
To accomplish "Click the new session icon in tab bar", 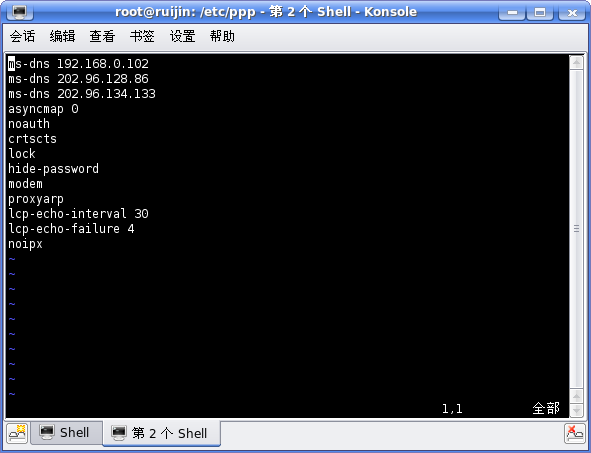I will pos(17,433).
